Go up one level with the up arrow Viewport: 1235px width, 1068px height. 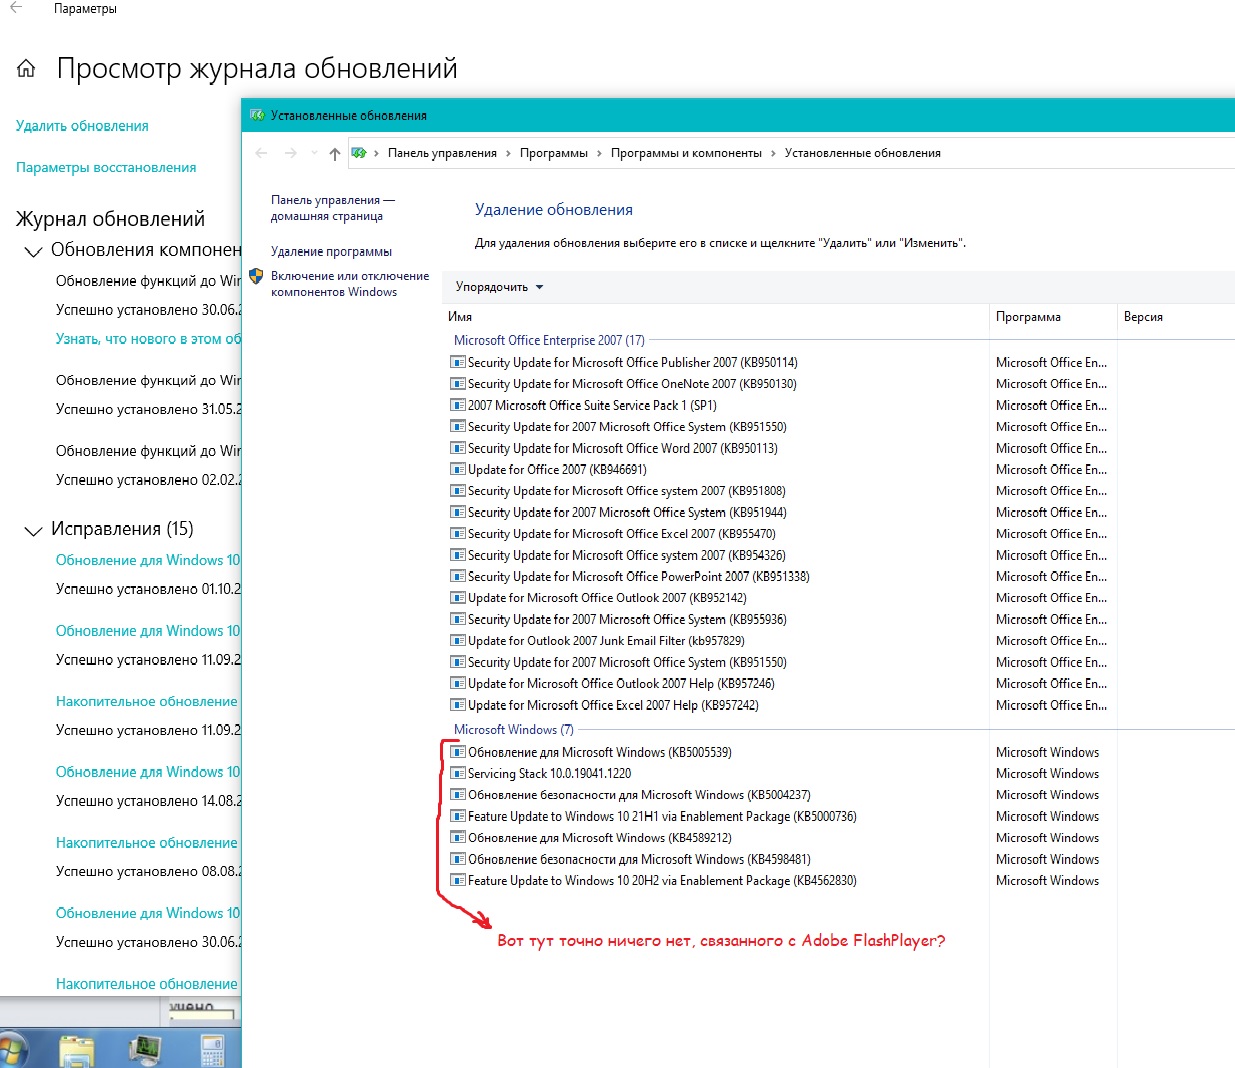point(334,153)
